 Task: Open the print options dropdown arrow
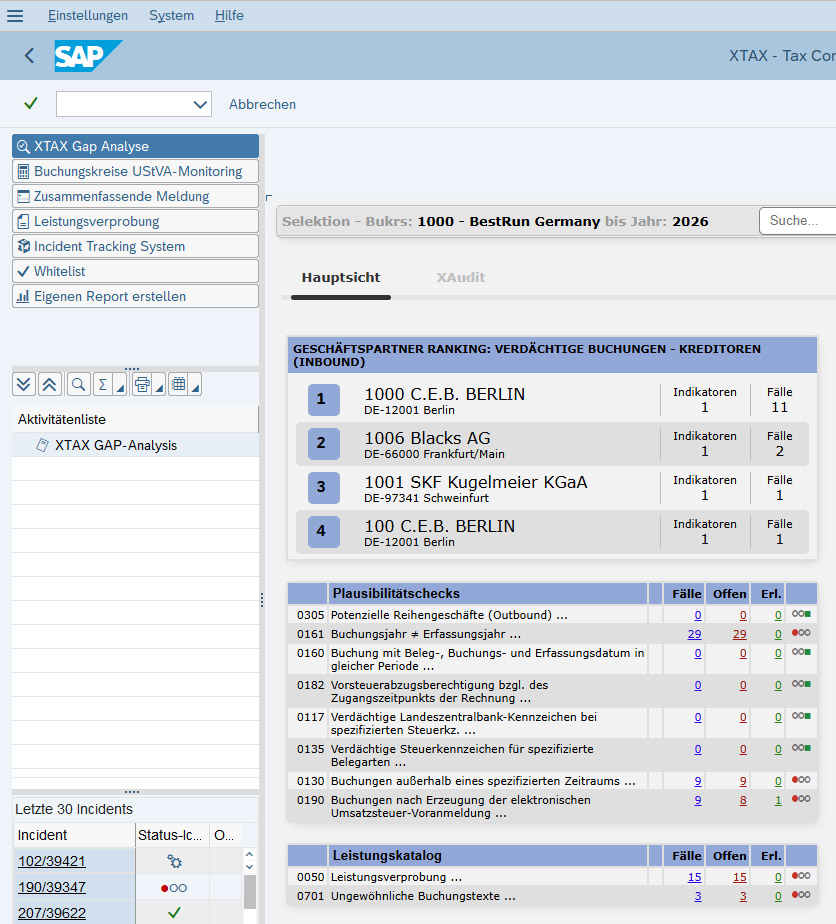[x=159, y=385]
